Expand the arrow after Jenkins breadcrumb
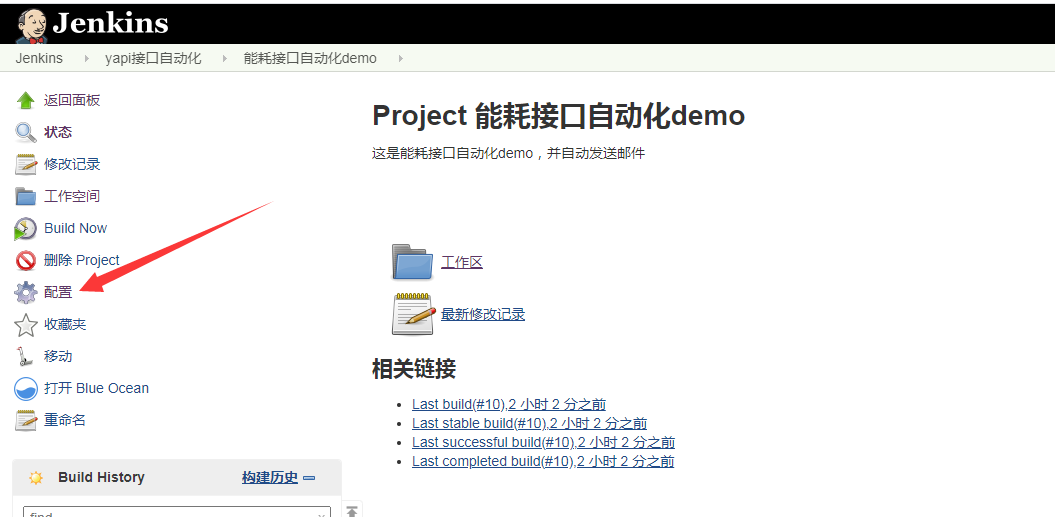The width and height of the screenshot is (1055, 517). click(86, 59)
